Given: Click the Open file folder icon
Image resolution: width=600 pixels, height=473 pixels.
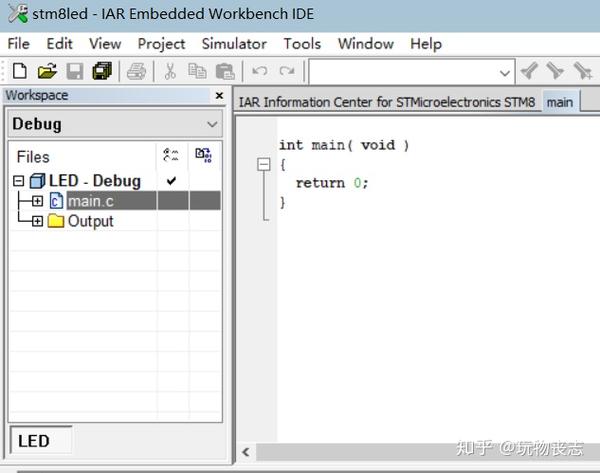Looking at the screenshot, I should [47, 71].
